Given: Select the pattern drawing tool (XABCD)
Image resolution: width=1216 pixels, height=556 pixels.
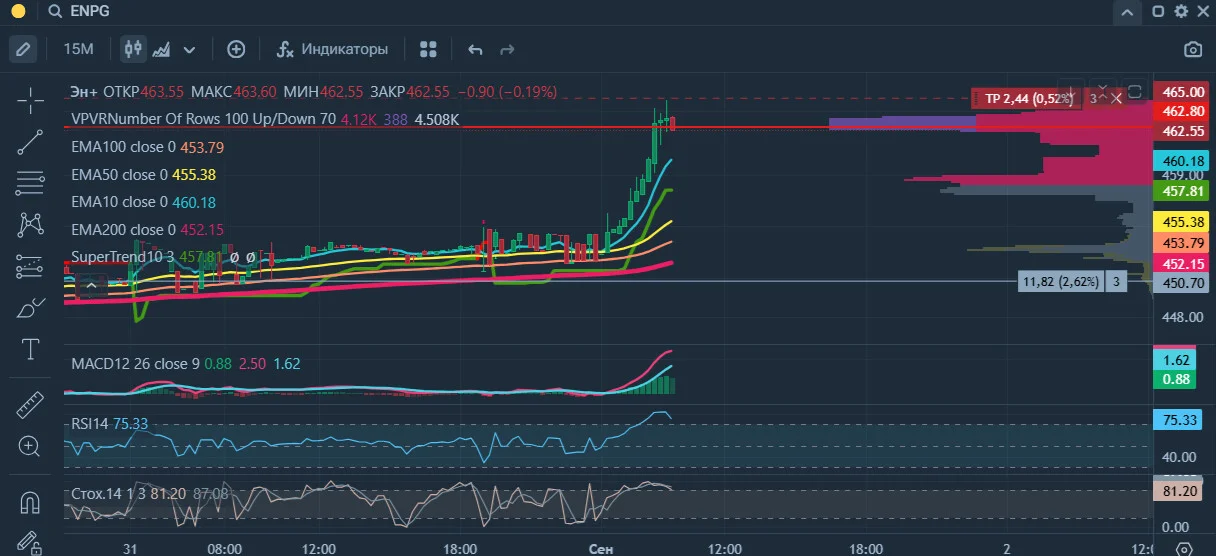Looking at the screenshot, I should 31,225.
